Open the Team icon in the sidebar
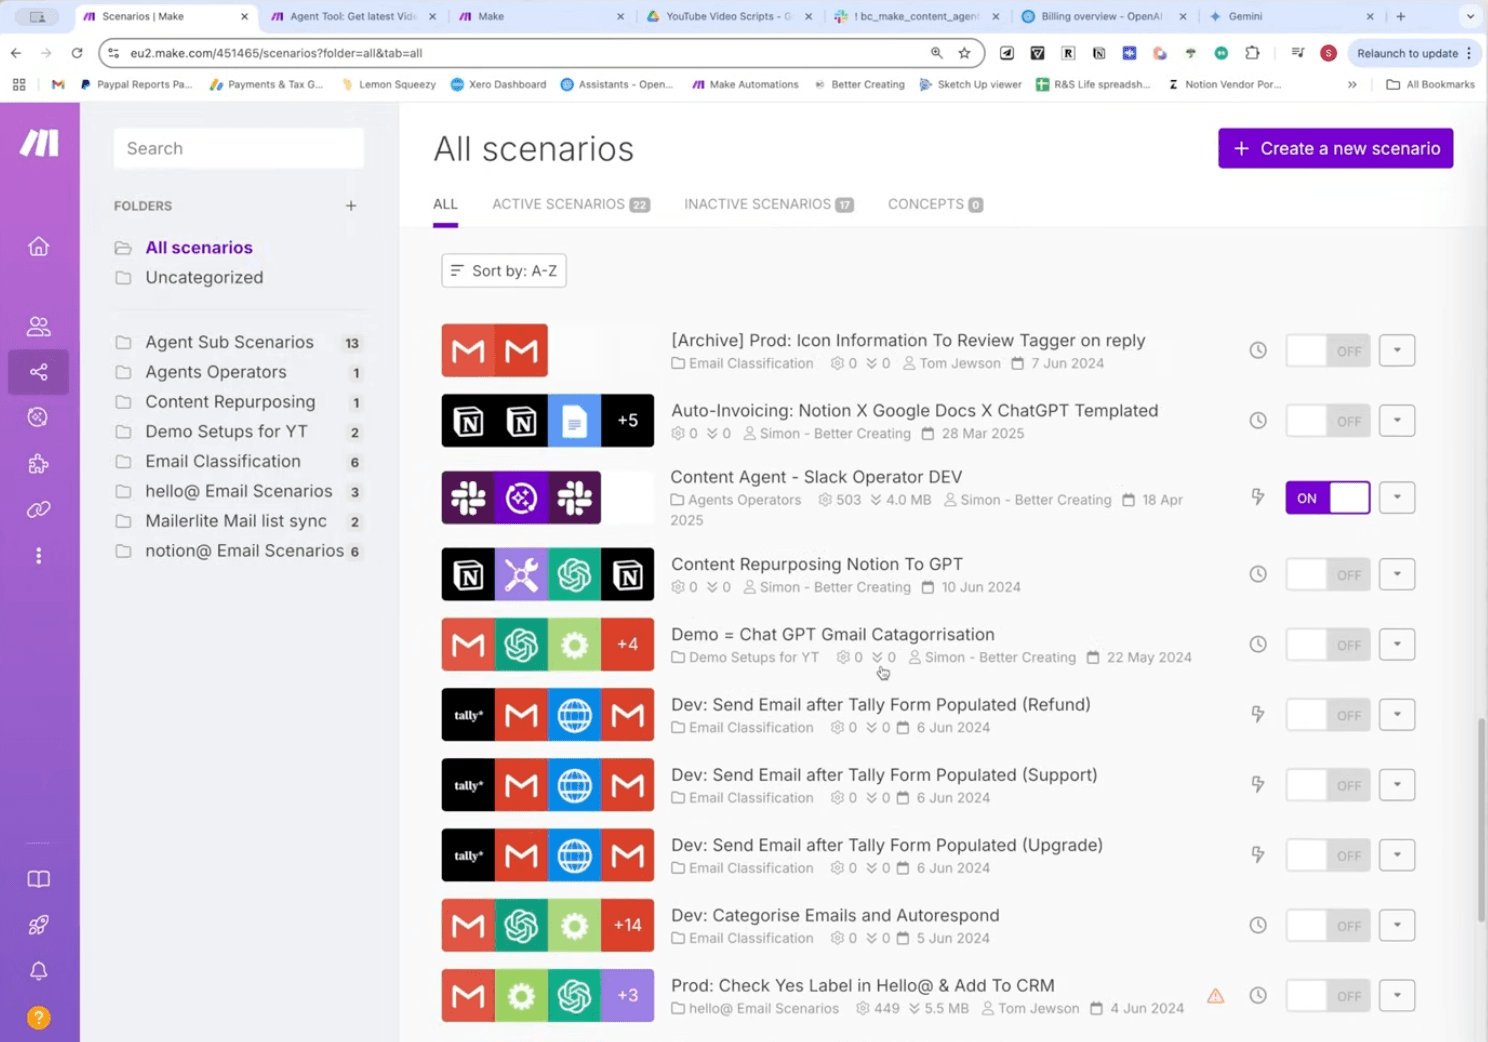 point(38,326)
